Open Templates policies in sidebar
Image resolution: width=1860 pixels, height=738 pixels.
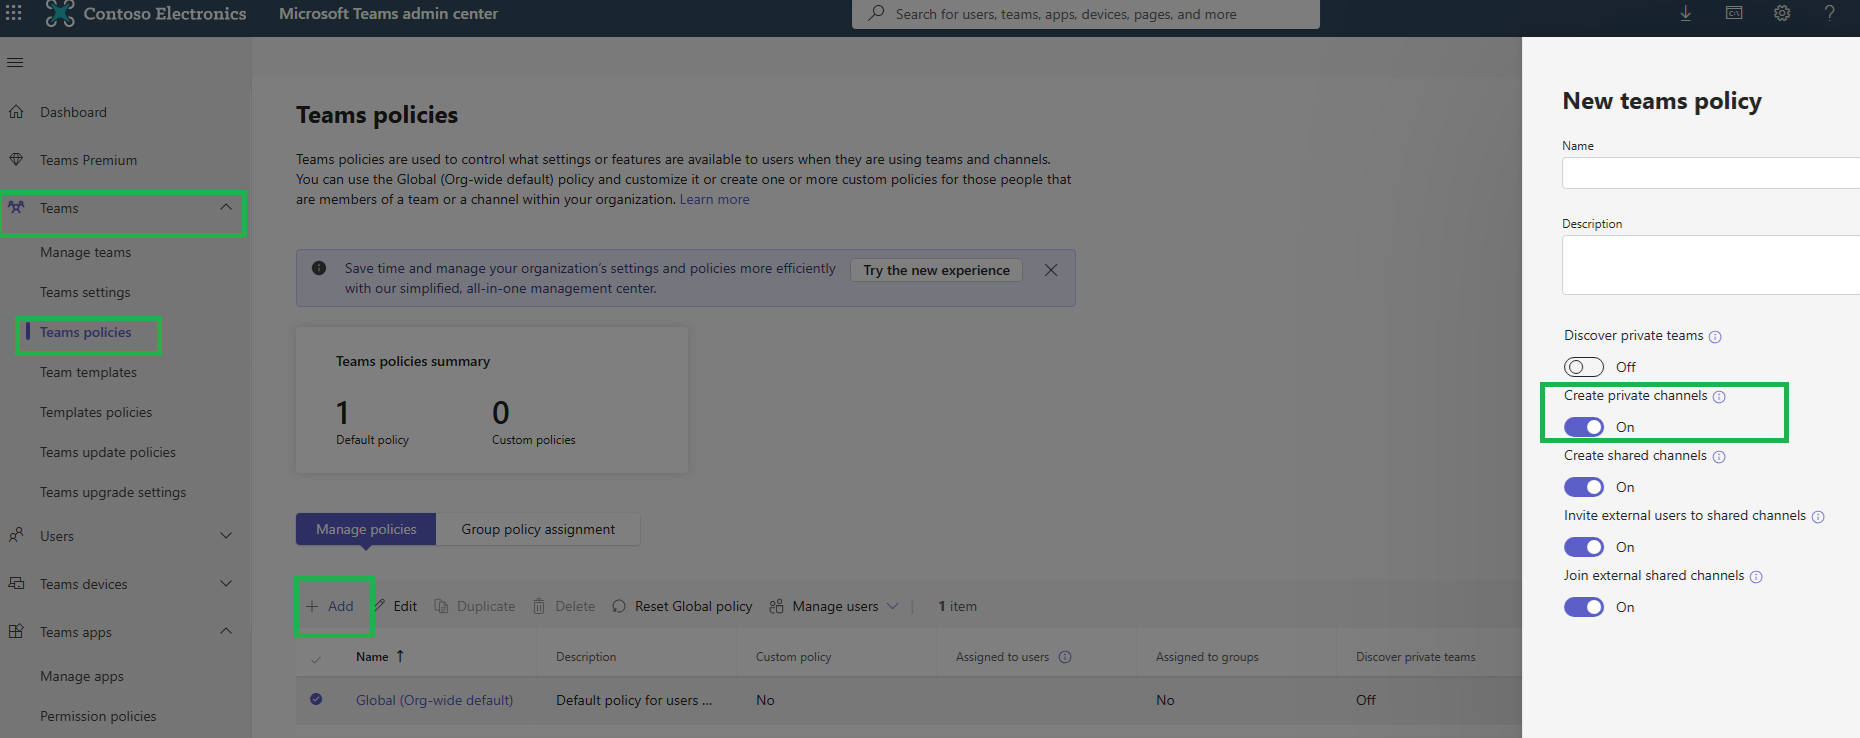coord(96,412)
